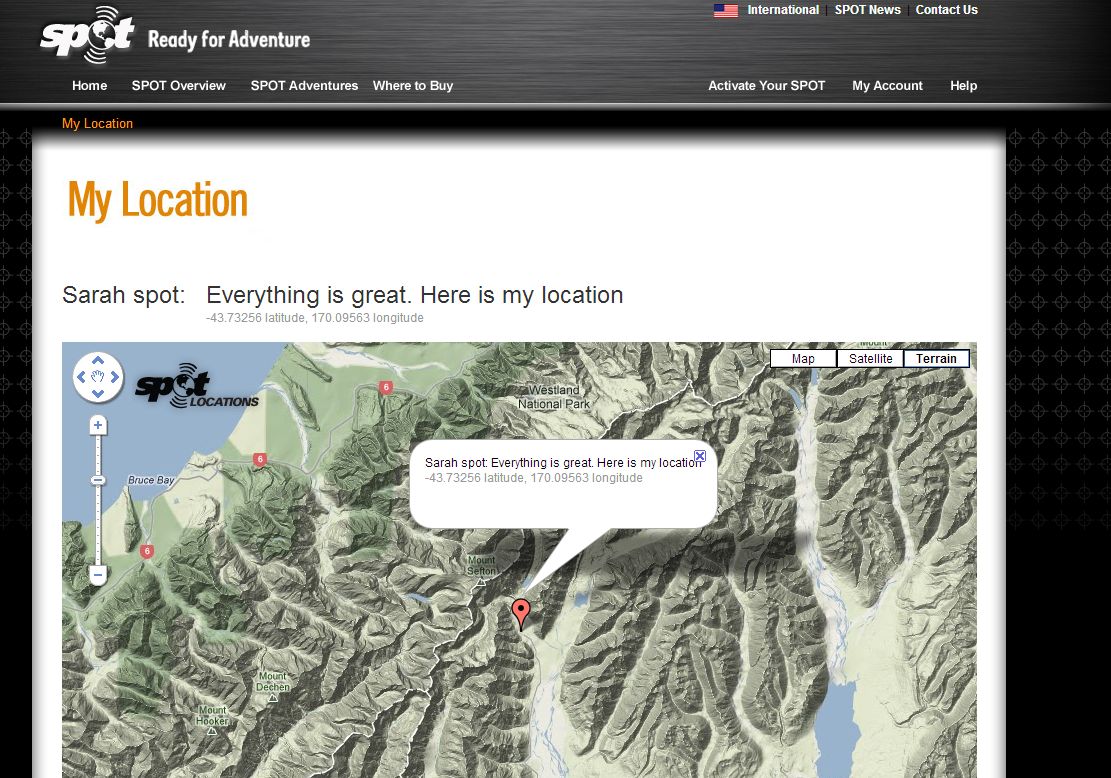Open SPOT Adventures menu item
Viewport: 1111px width, 778px height.
pos(304,86)
